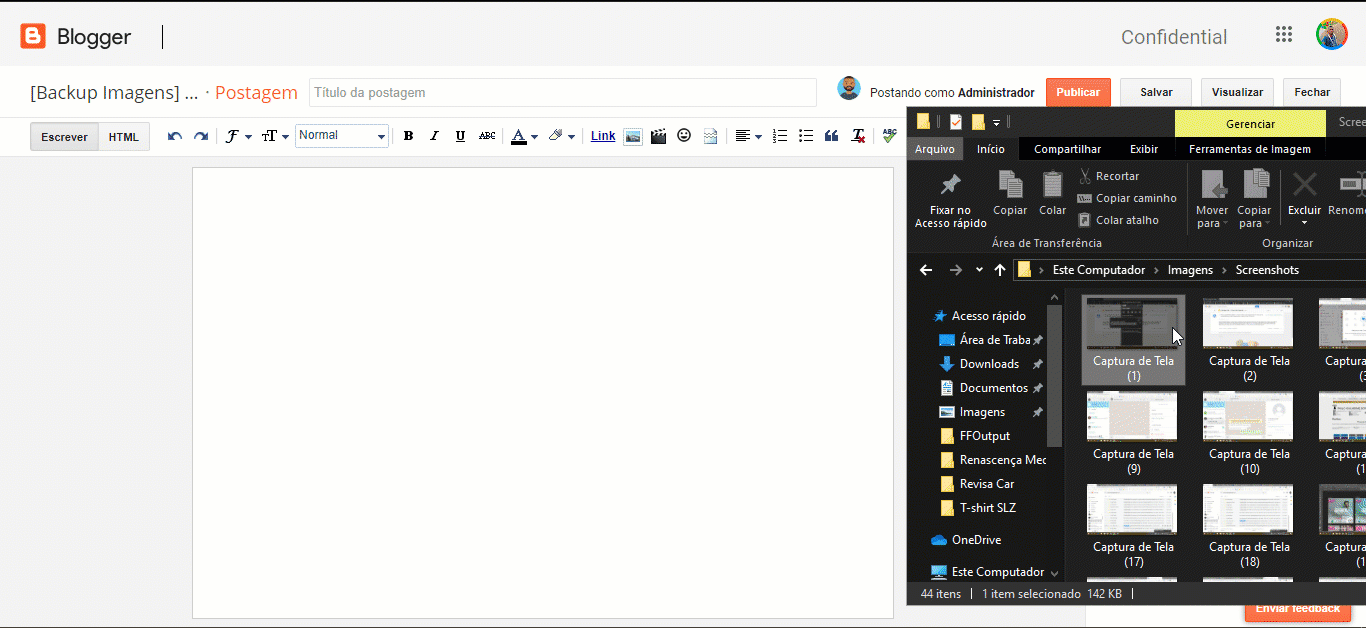Select Captura de Tela (2) thumbnail

pos(1249,339)
